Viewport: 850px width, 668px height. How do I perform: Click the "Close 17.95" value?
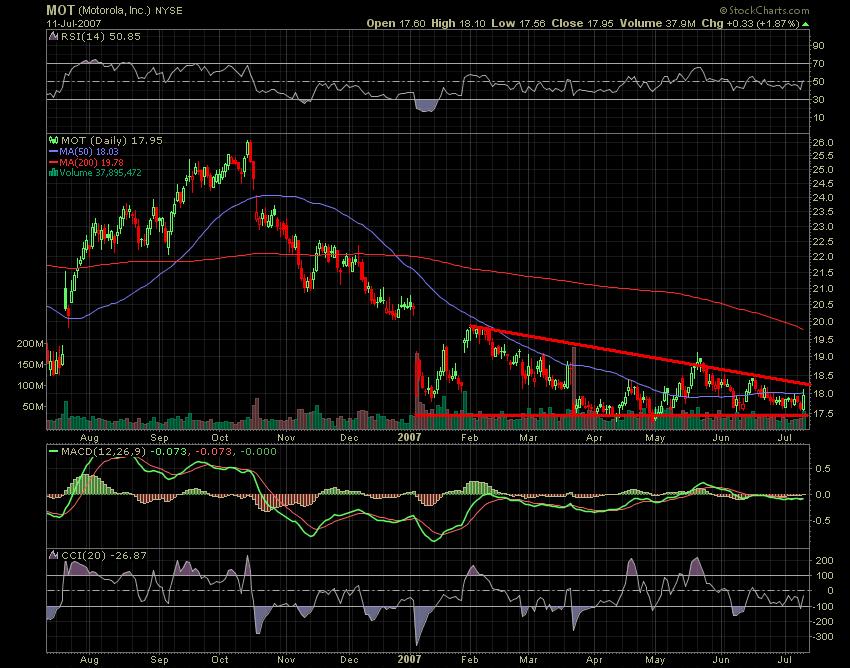pyautogui.click(x=583, y=23)
